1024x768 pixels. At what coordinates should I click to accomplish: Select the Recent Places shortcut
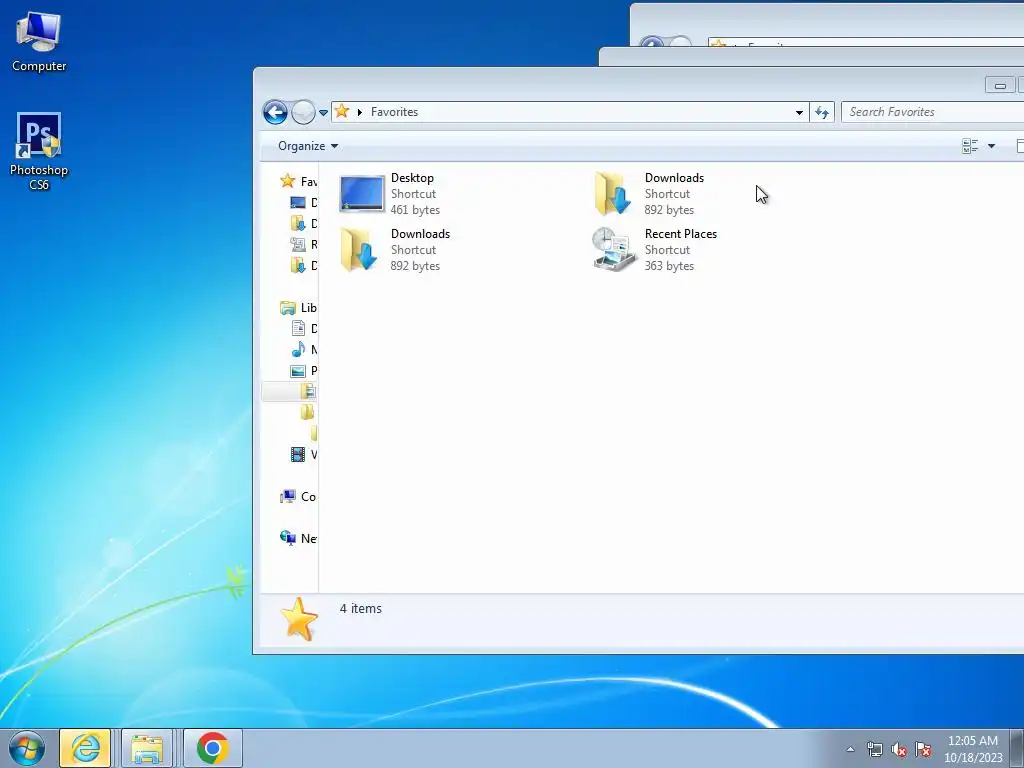coord(655,249)
